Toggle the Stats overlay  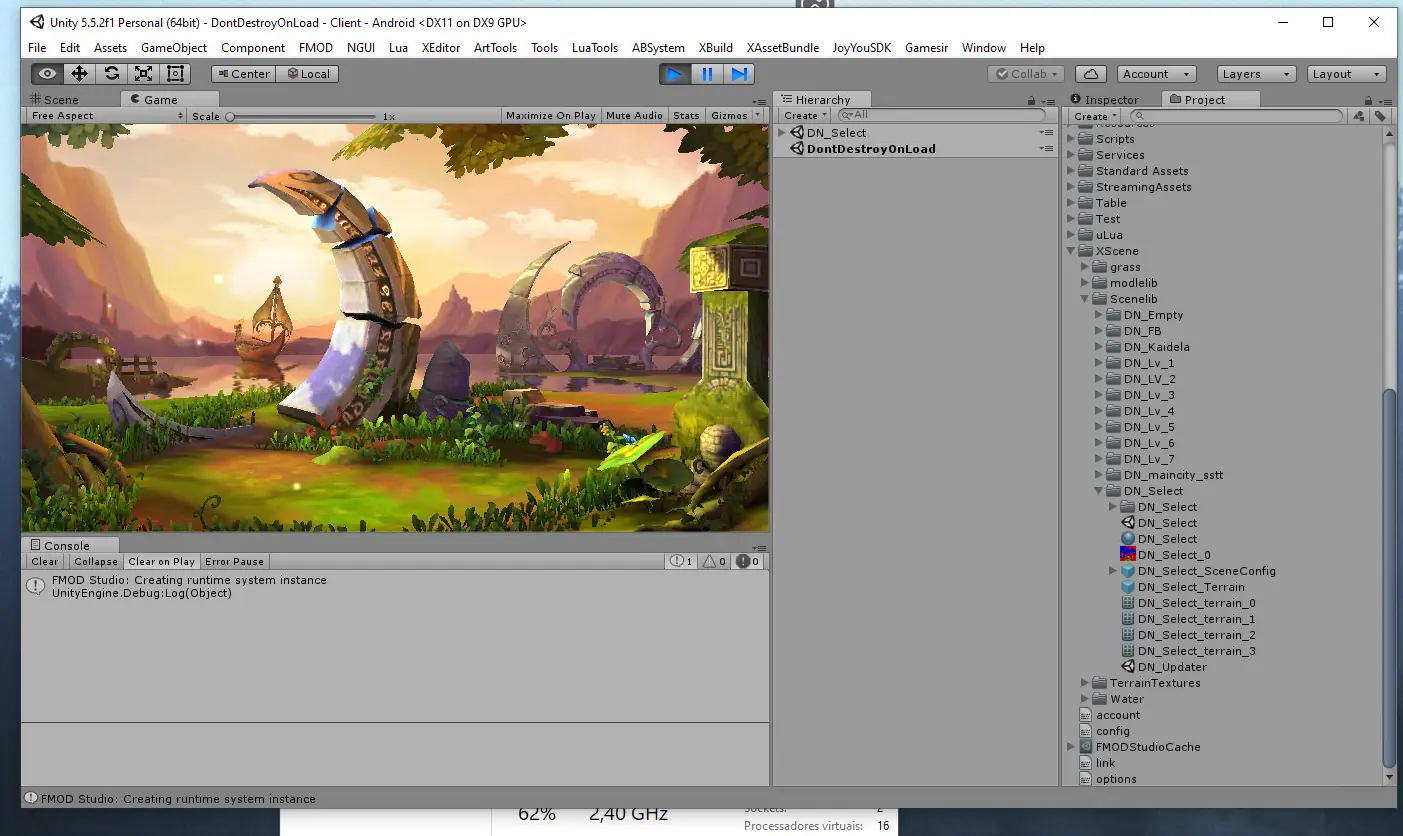pos(686,116)
